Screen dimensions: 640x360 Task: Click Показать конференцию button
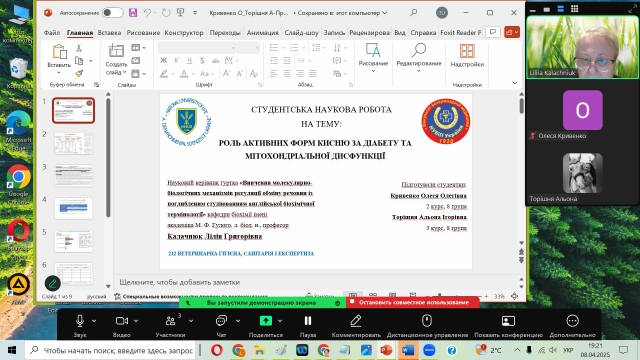coord(508,326)
